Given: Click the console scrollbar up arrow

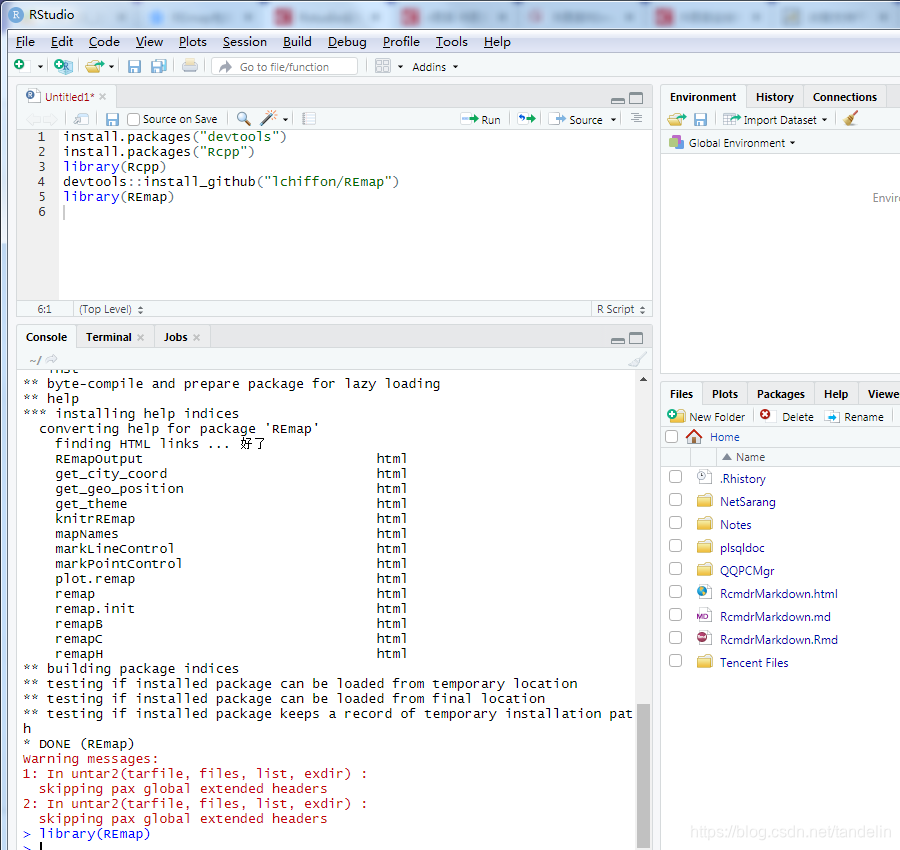Looking at the screenshot, I should click(643, 379).
